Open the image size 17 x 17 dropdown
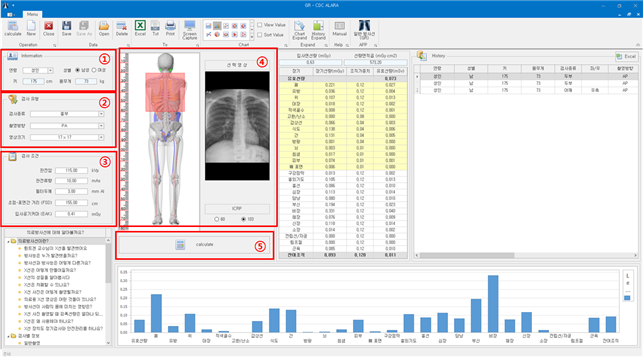Screen dimensions: 643x360 coord(101,137)
